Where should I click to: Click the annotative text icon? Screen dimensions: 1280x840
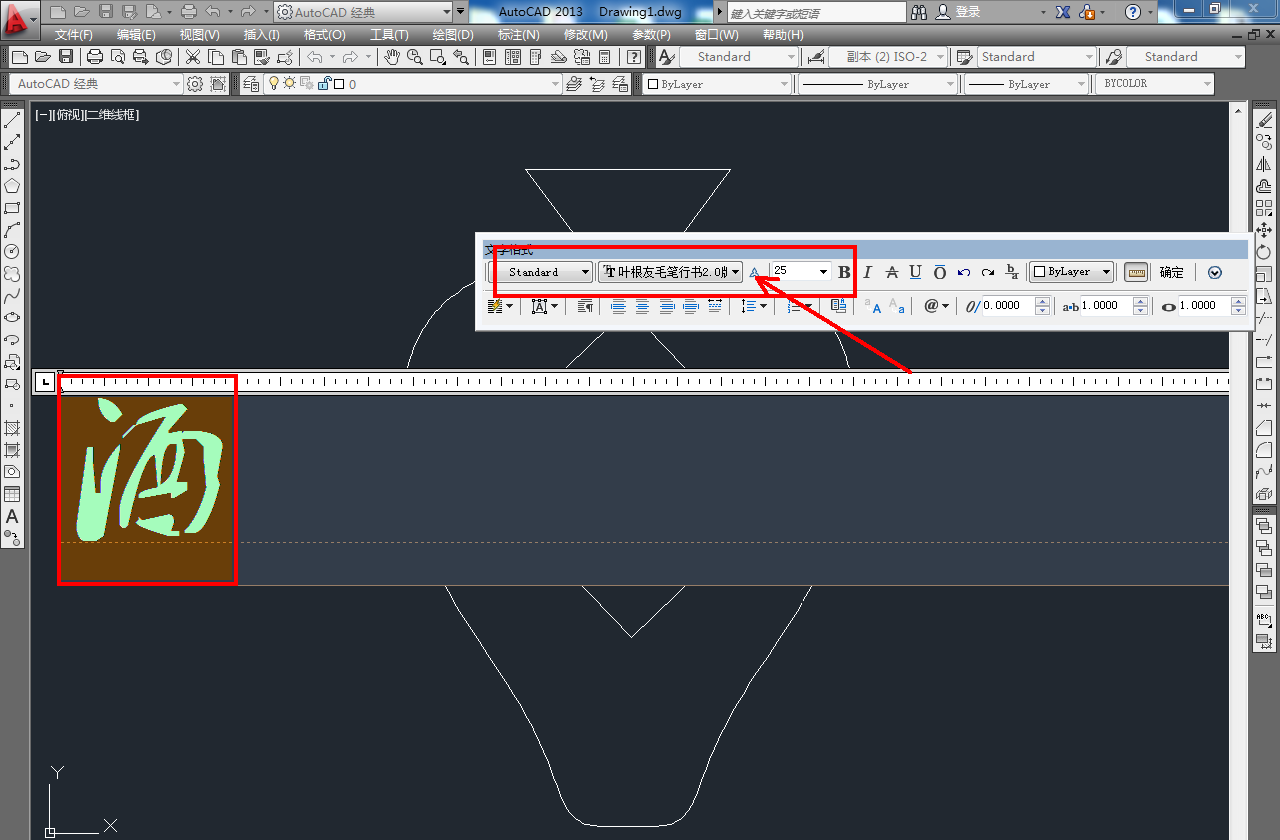[755, 272]
